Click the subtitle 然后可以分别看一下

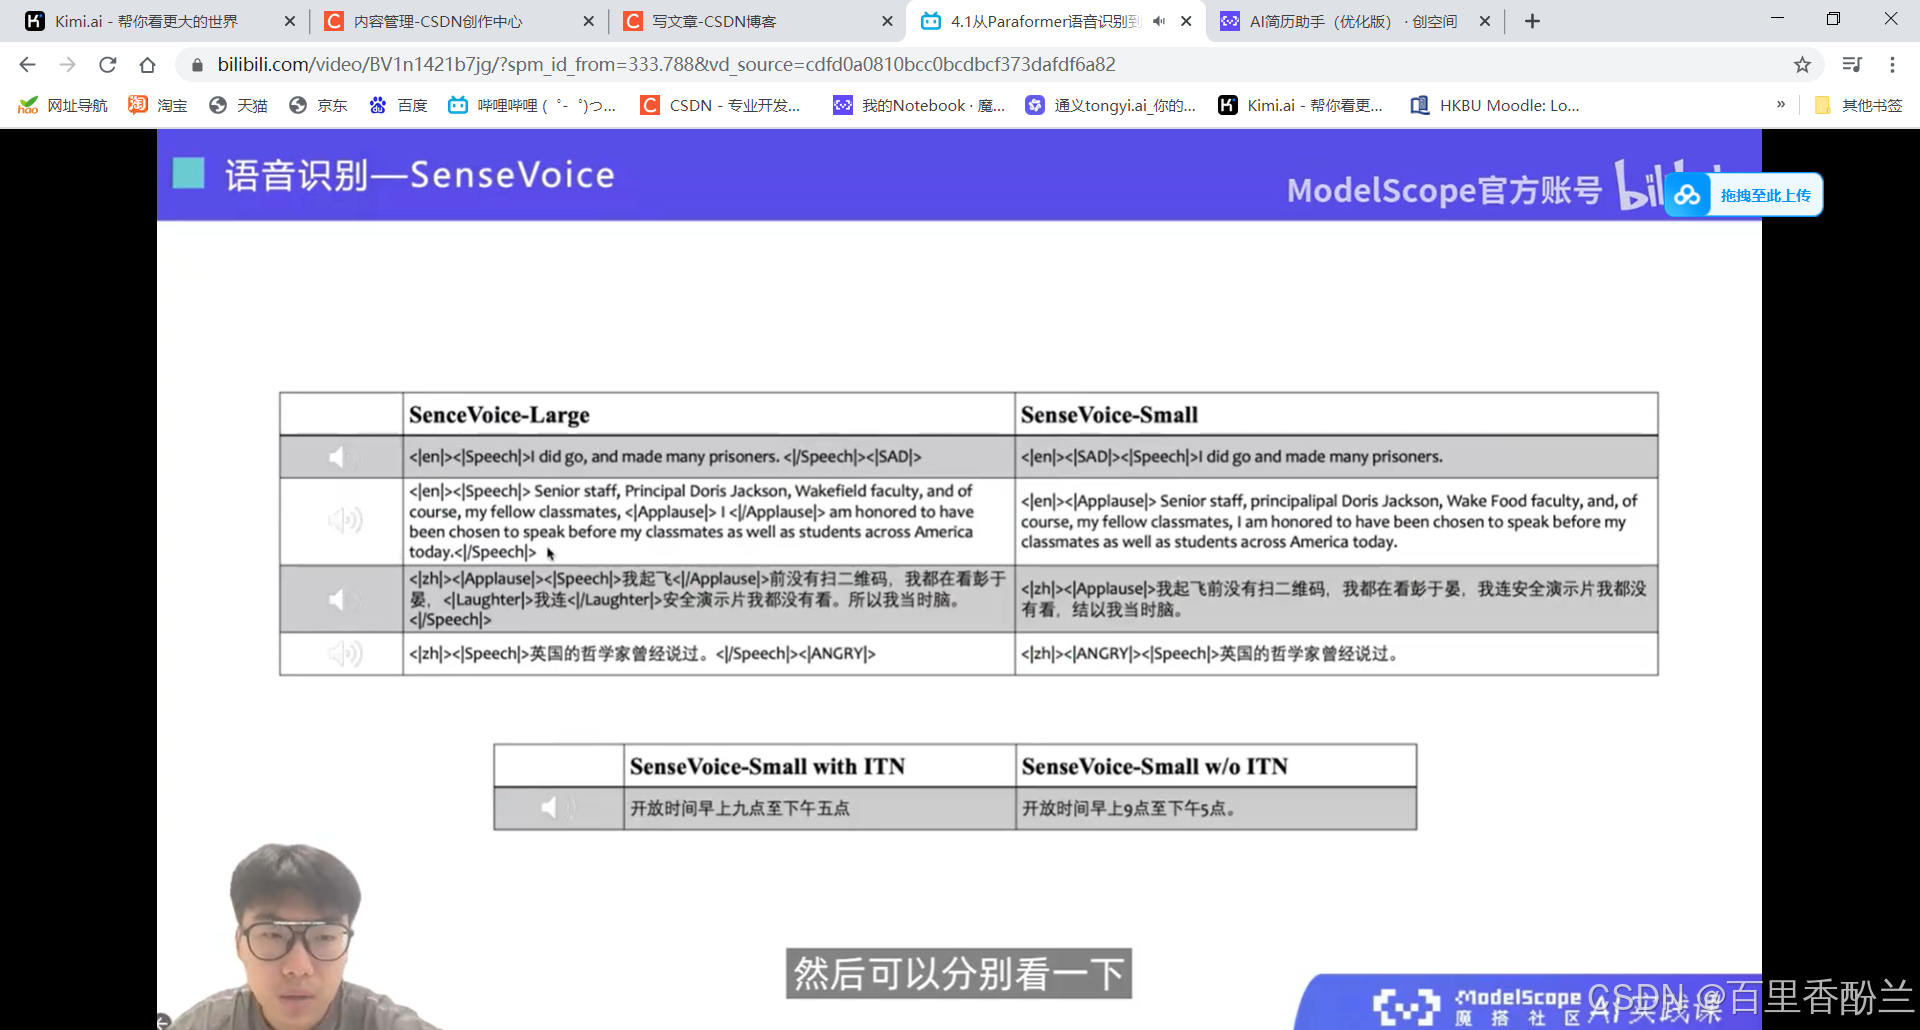[x=959, y=973]
